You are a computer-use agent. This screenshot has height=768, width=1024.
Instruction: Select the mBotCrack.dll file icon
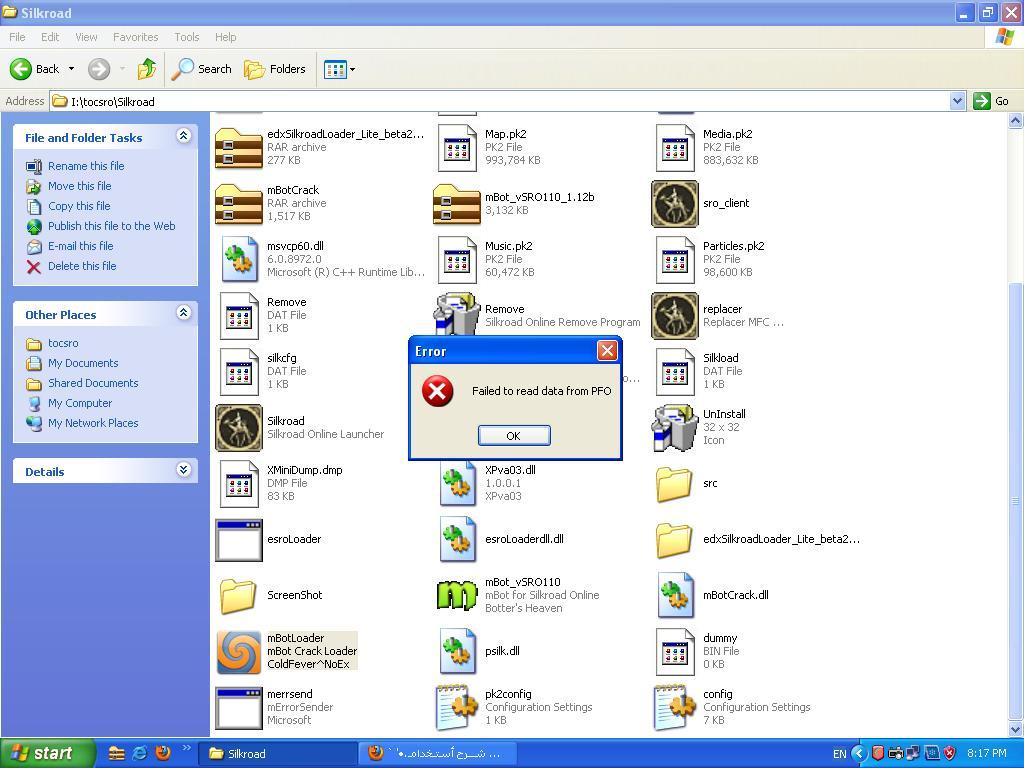[x=675, y=596]
